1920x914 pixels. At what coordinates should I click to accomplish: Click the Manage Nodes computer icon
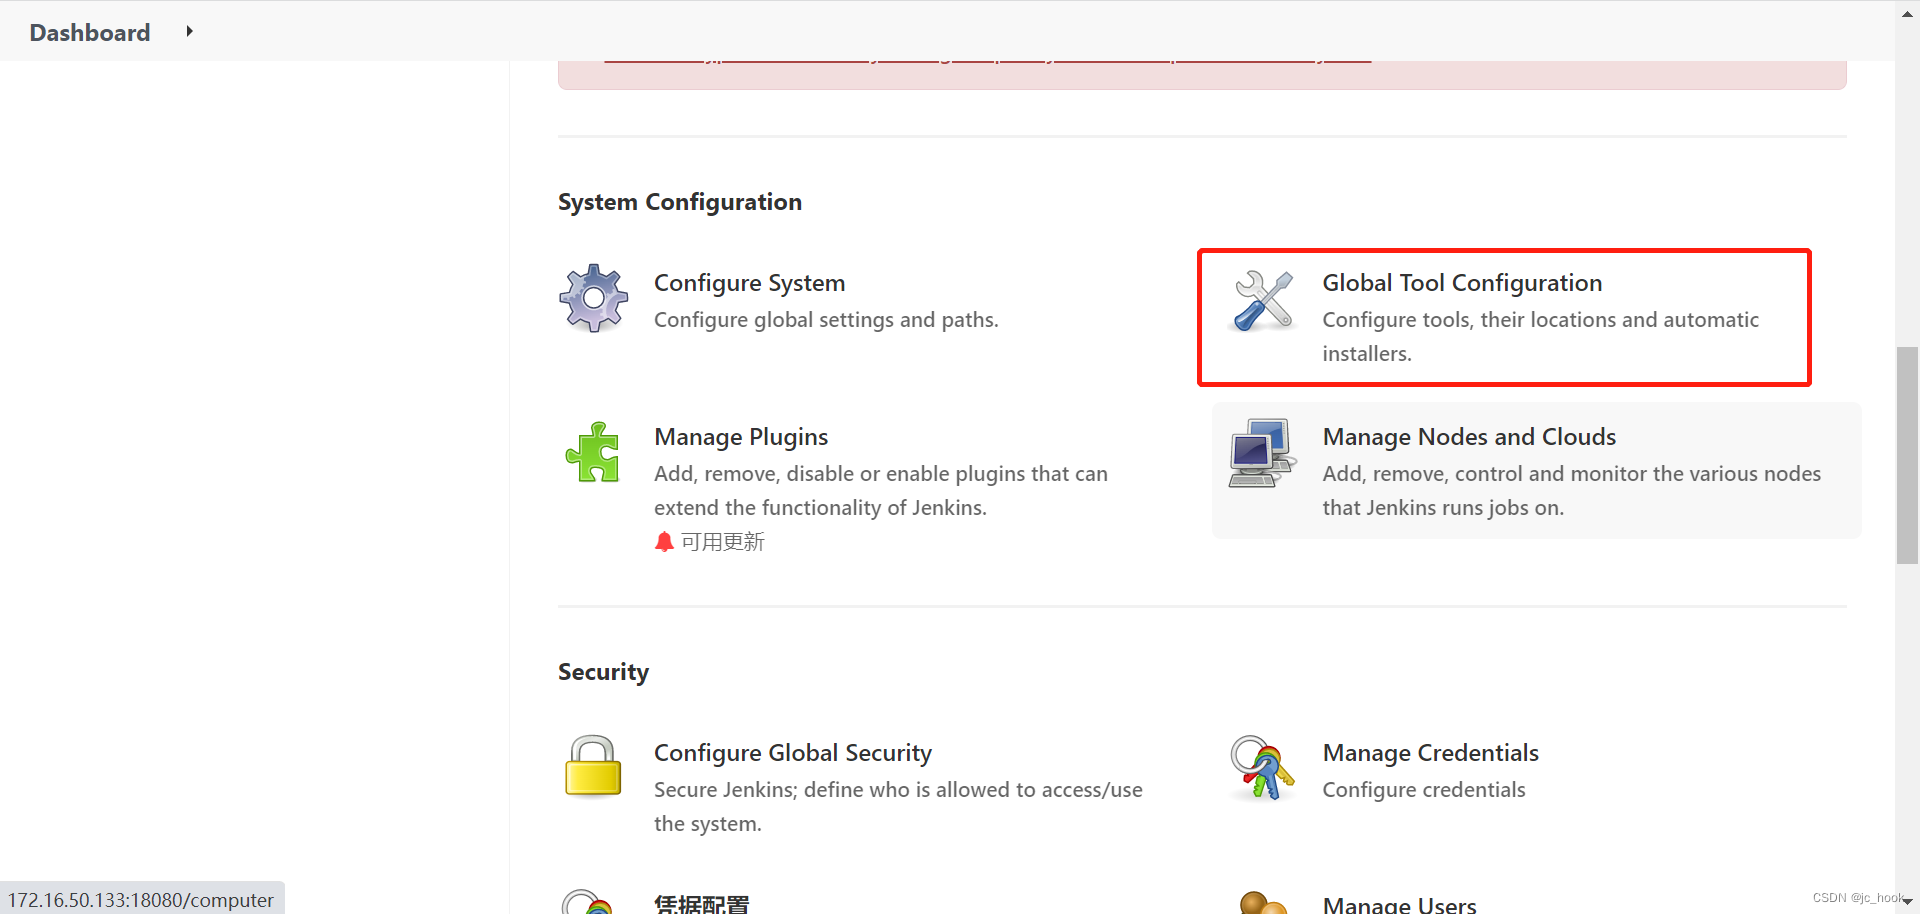pyautogui.click(x=1262, y=453)
